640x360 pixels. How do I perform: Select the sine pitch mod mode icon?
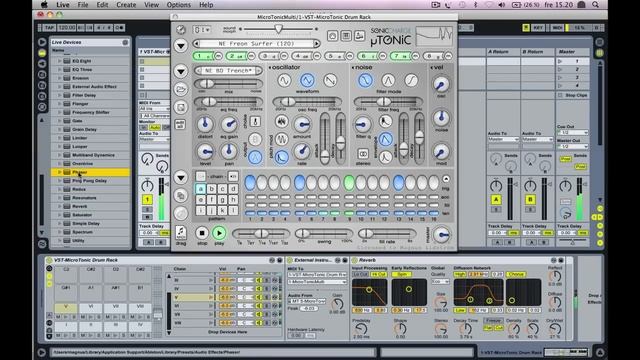coord(281,139)
